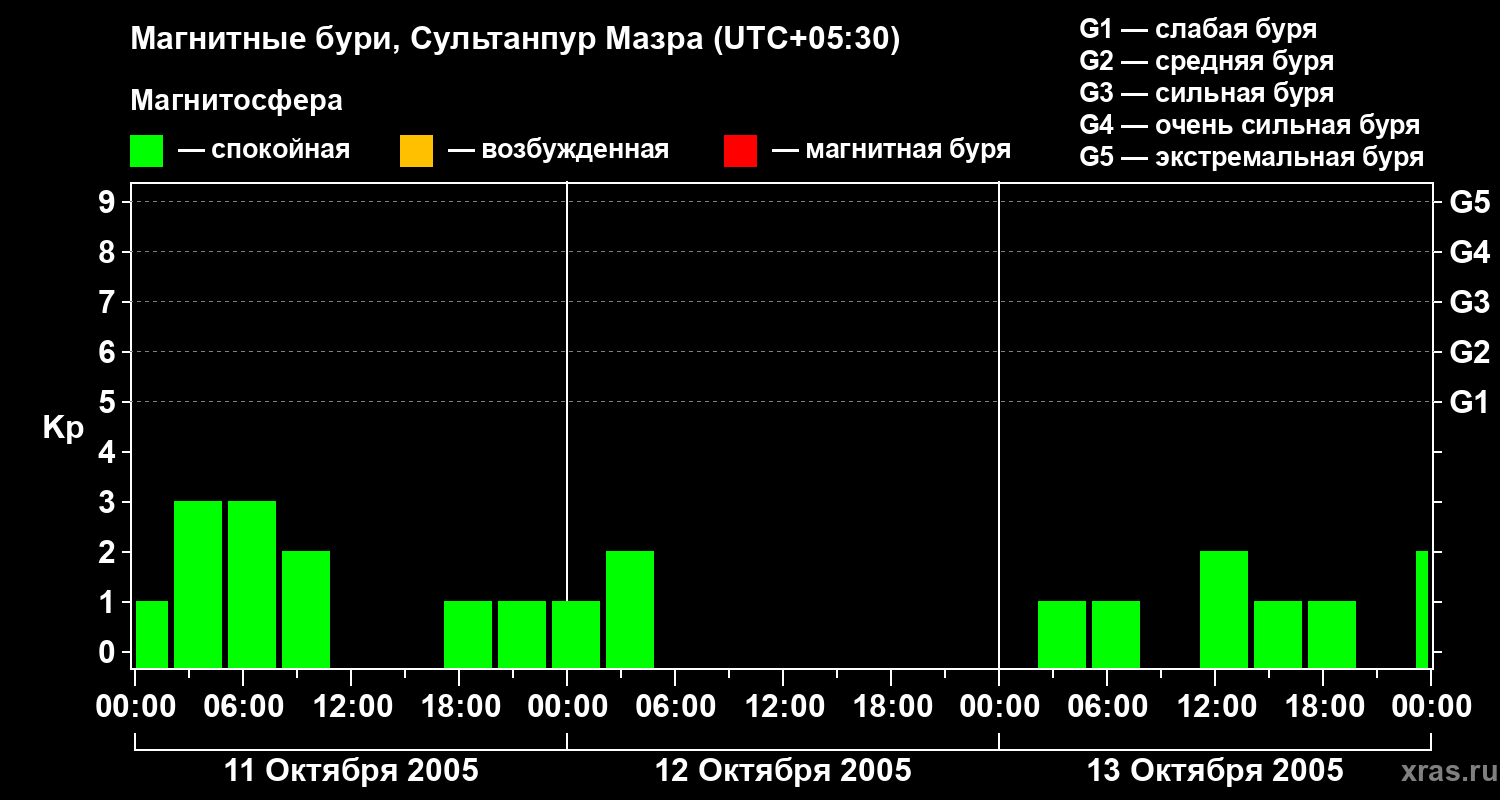Screen dimensions: 1500x800
Task: Click the orange excited magnetosphere legend swatch
Action: pyautogui.click(x=416, y=151)
